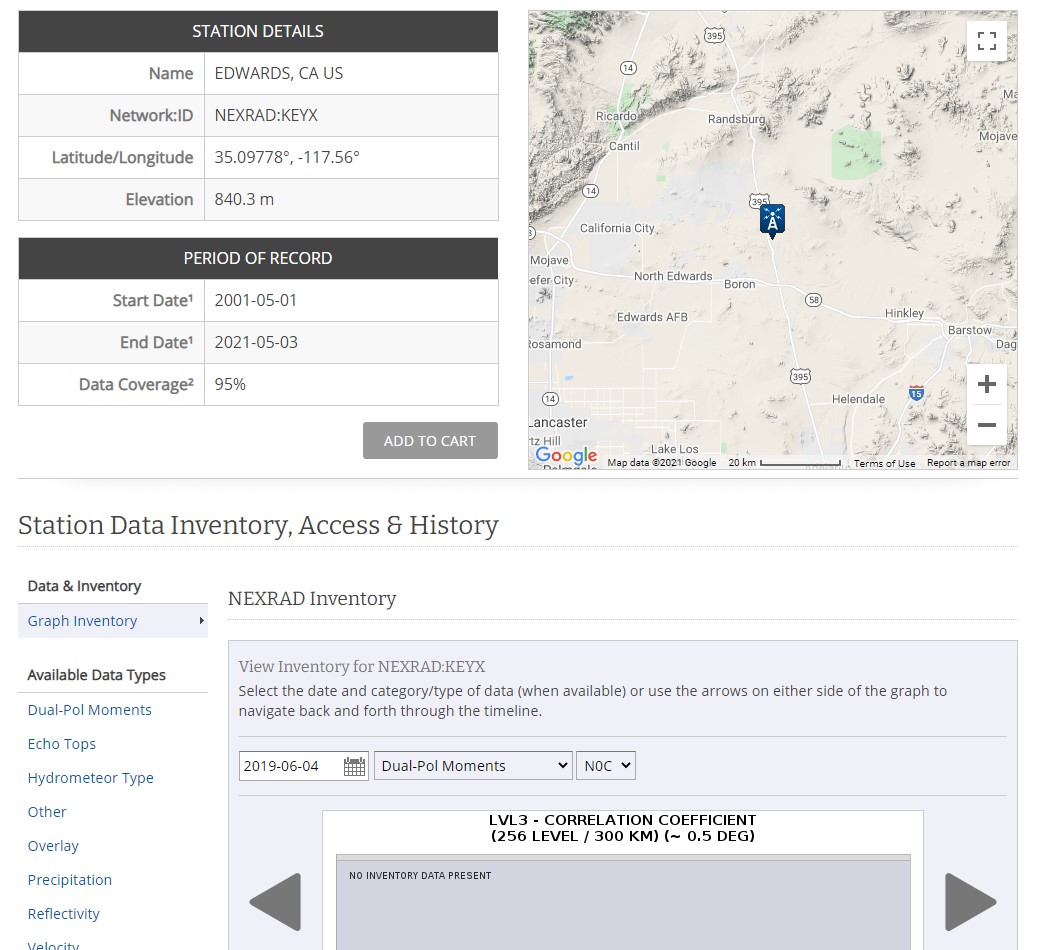Click the radar station marker on map

click(772, 219)
